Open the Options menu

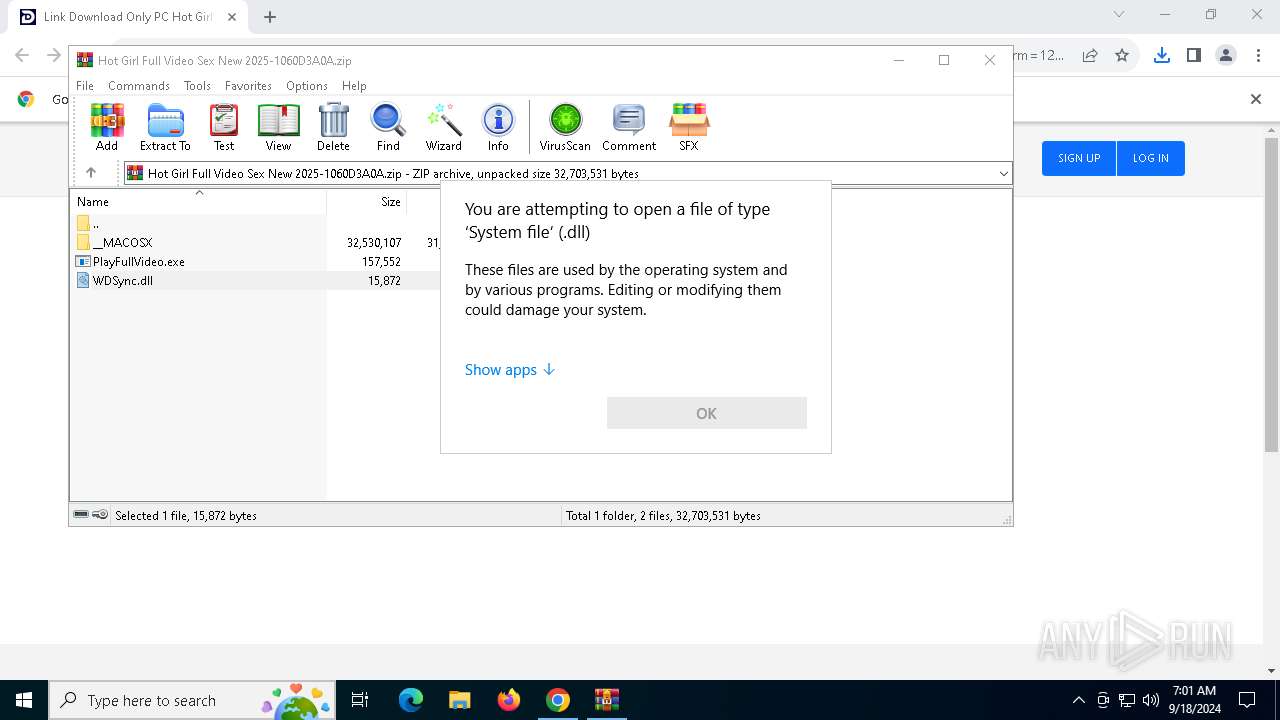click(307, 86)
